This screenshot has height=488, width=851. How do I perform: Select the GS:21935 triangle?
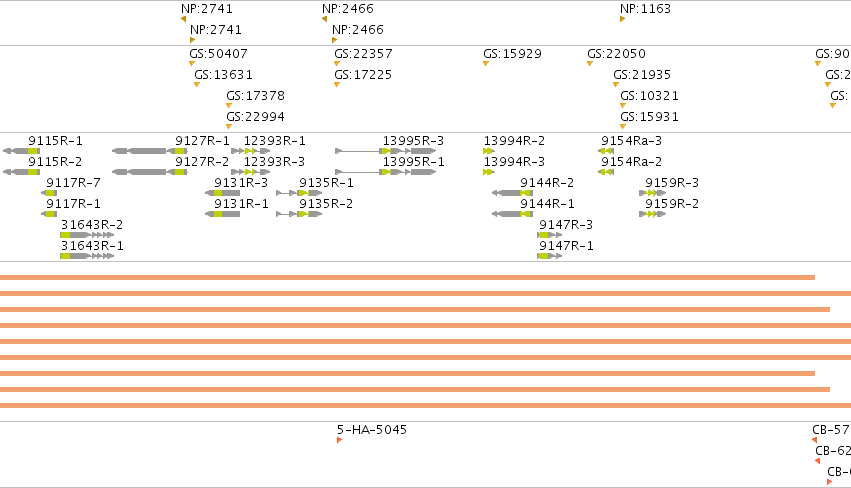[x=616, y=85]
